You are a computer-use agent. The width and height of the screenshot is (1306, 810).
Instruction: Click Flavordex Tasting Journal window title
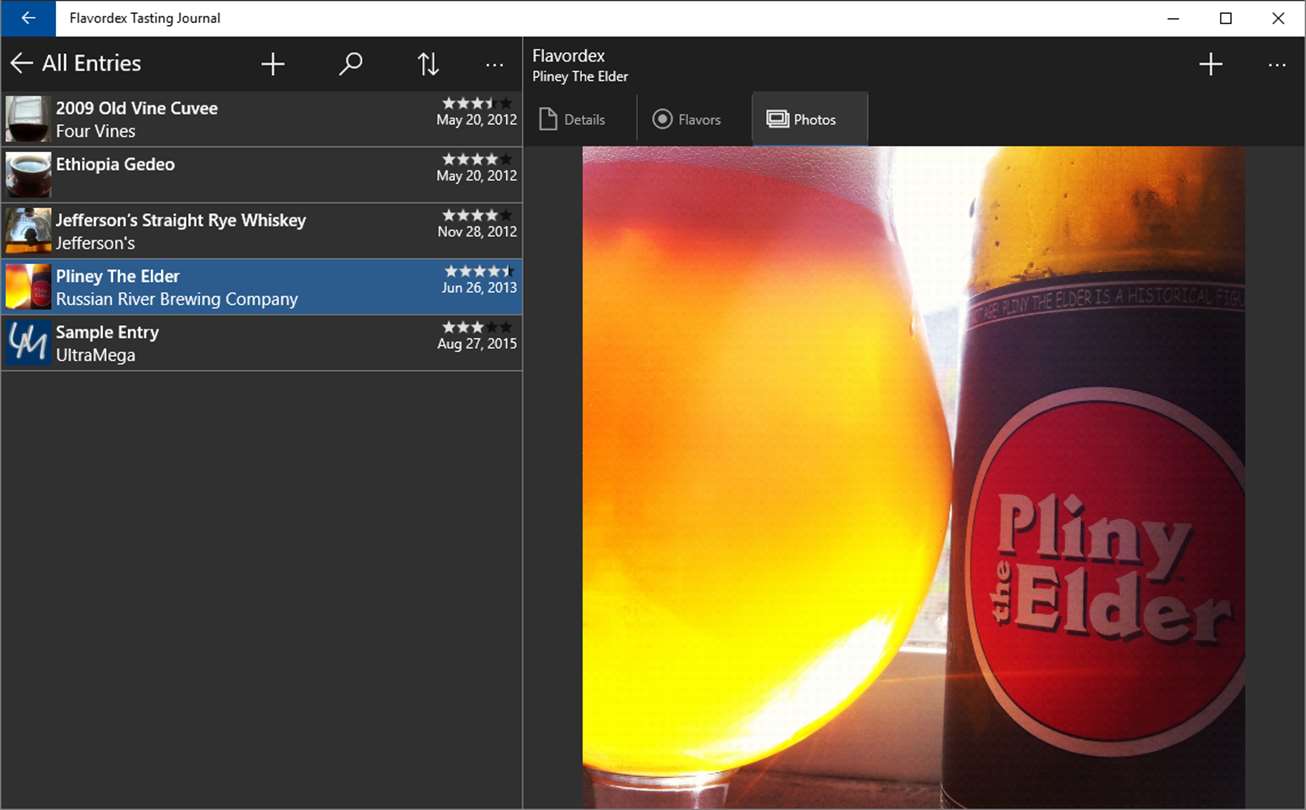145,18
